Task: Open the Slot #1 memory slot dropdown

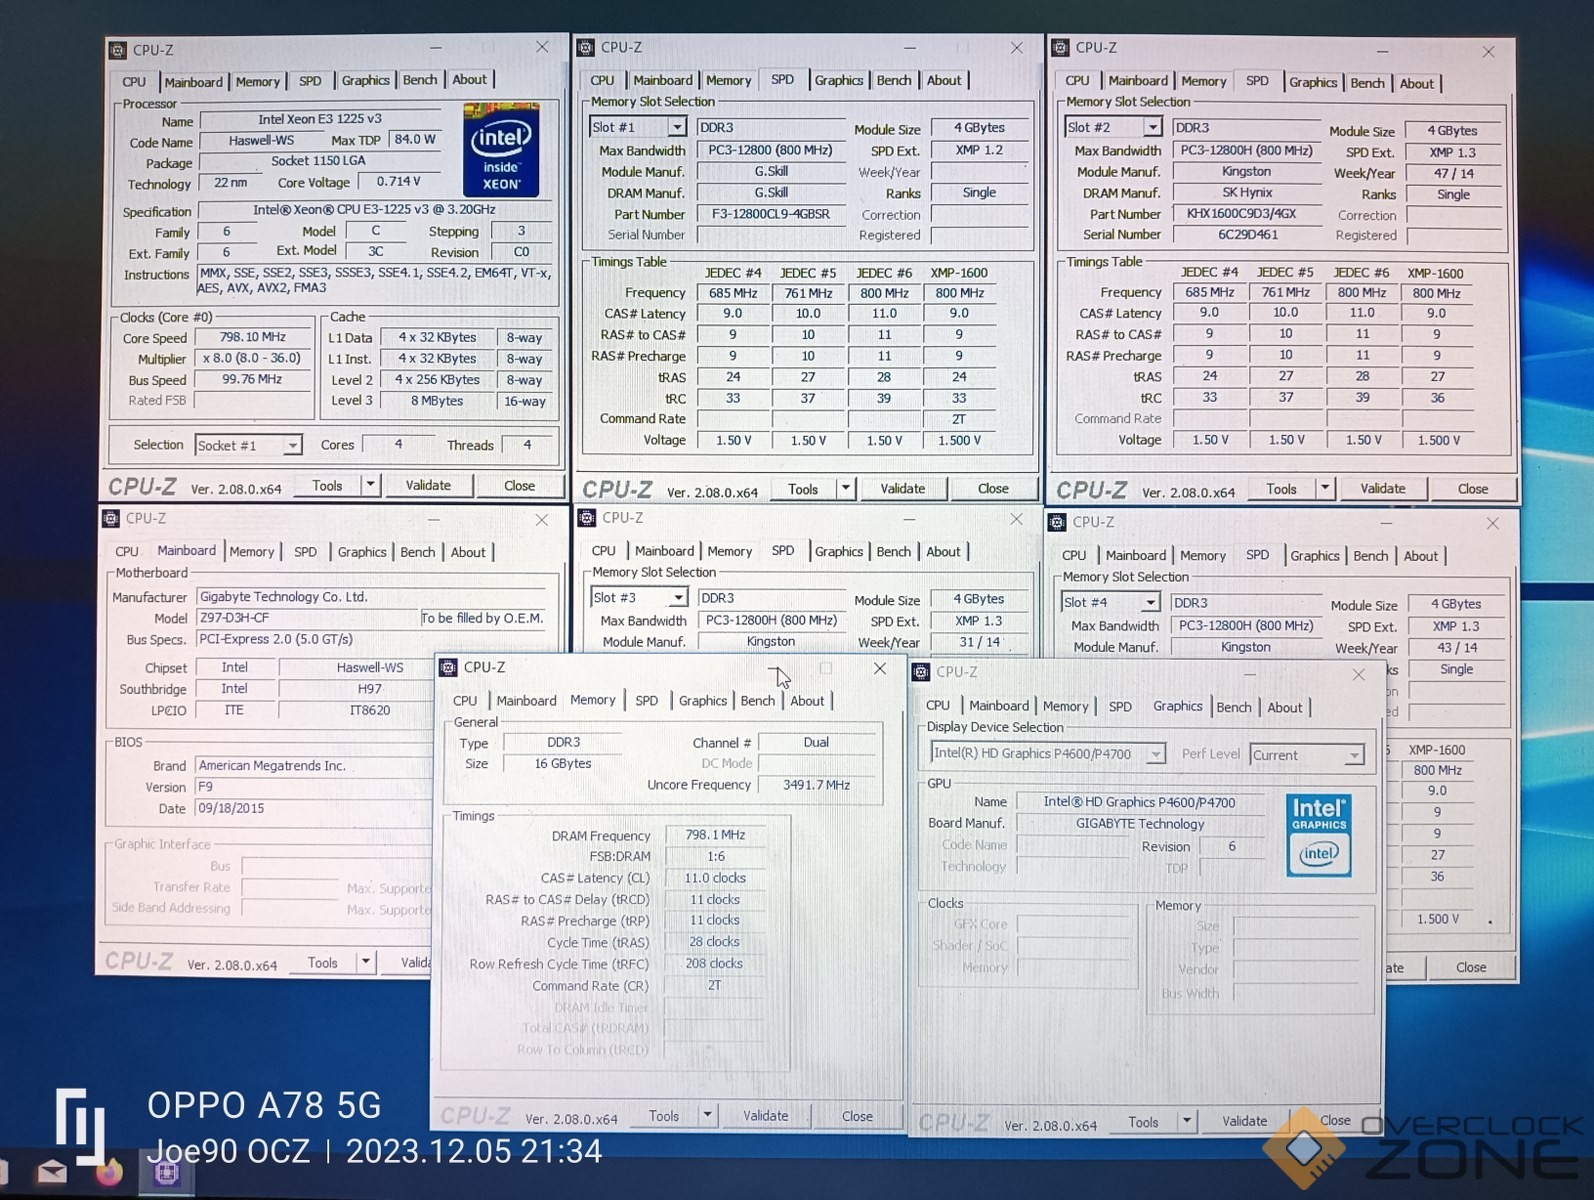Action: pyautogui.click(x=677, y=127)
